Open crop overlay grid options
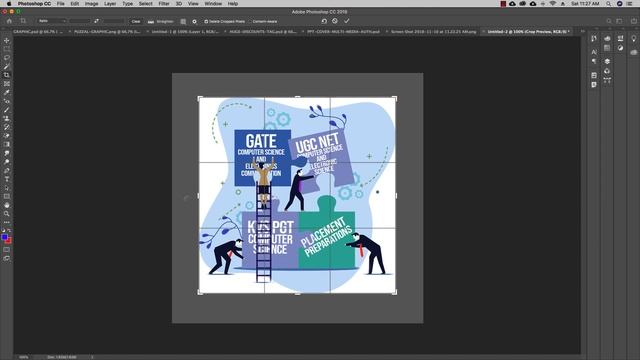This screenshot has width=640, height=360. point(183,21)
